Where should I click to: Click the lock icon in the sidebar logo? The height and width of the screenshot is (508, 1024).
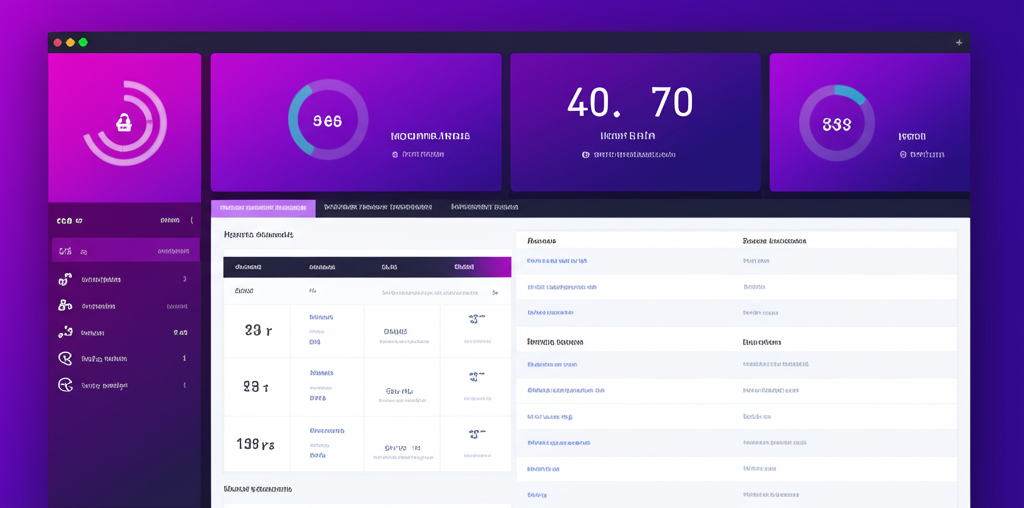pos(124,122)
